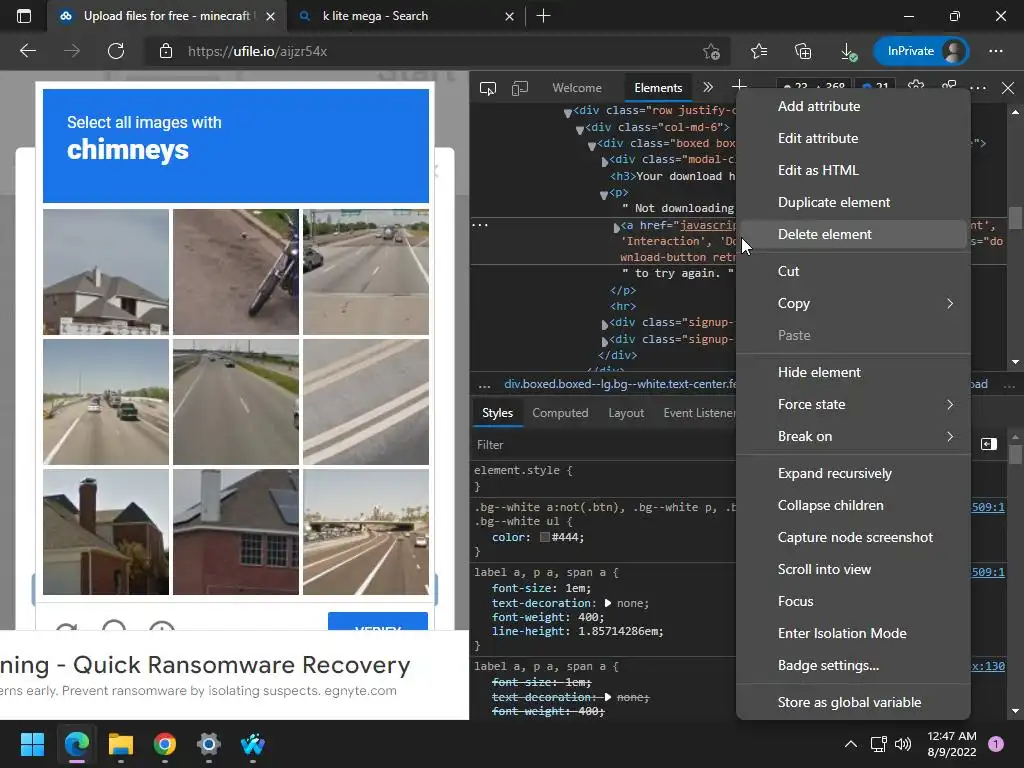Open Settings app from taskbar
Viewport: 1024px width, 768px height.
209,744
